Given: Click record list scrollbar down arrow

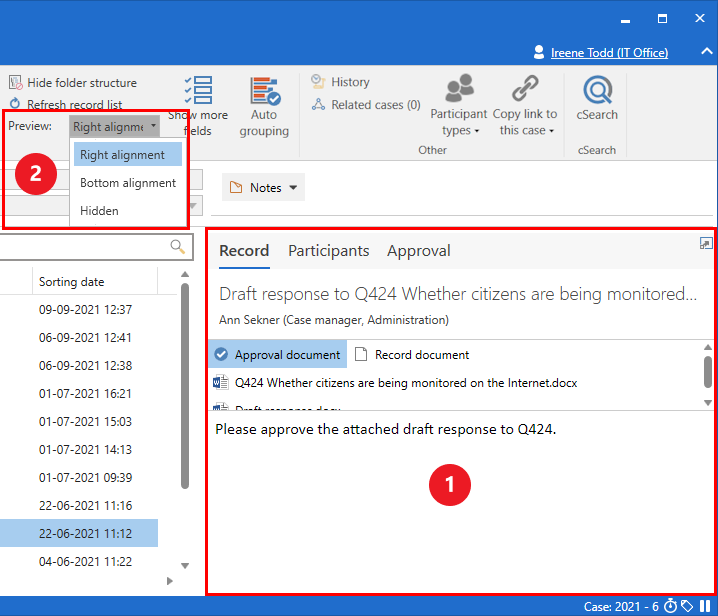Looking at the screenshot, I should [x=185, y=566].
